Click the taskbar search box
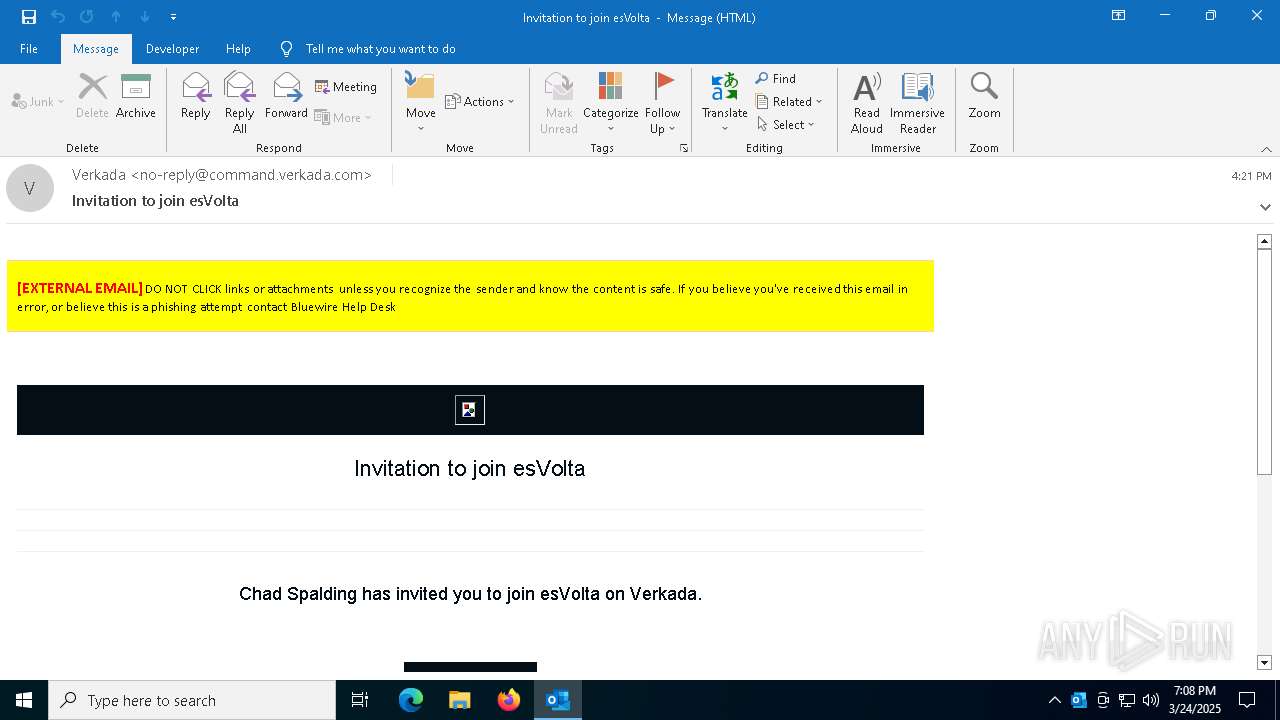This screenshot has height=720, width=1280. coord(192,700)
